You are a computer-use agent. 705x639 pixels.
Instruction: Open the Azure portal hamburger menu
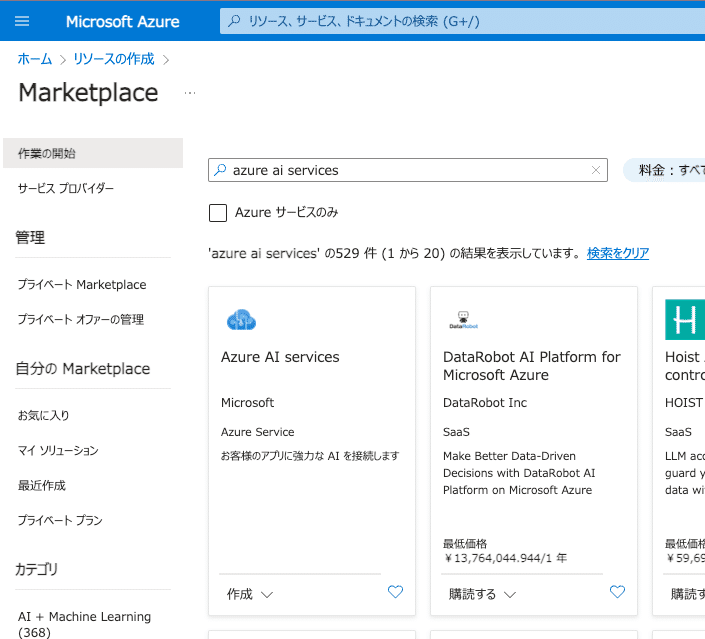click(23, 21)
